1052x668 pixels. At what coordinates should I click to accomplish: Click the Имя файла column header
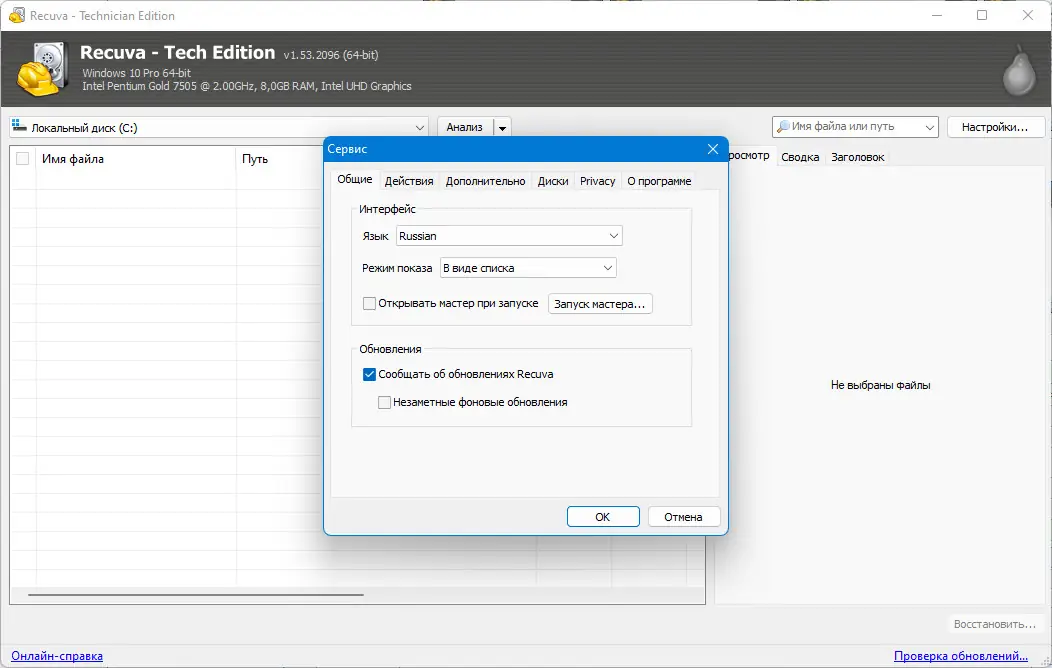(x=136, y=159)
